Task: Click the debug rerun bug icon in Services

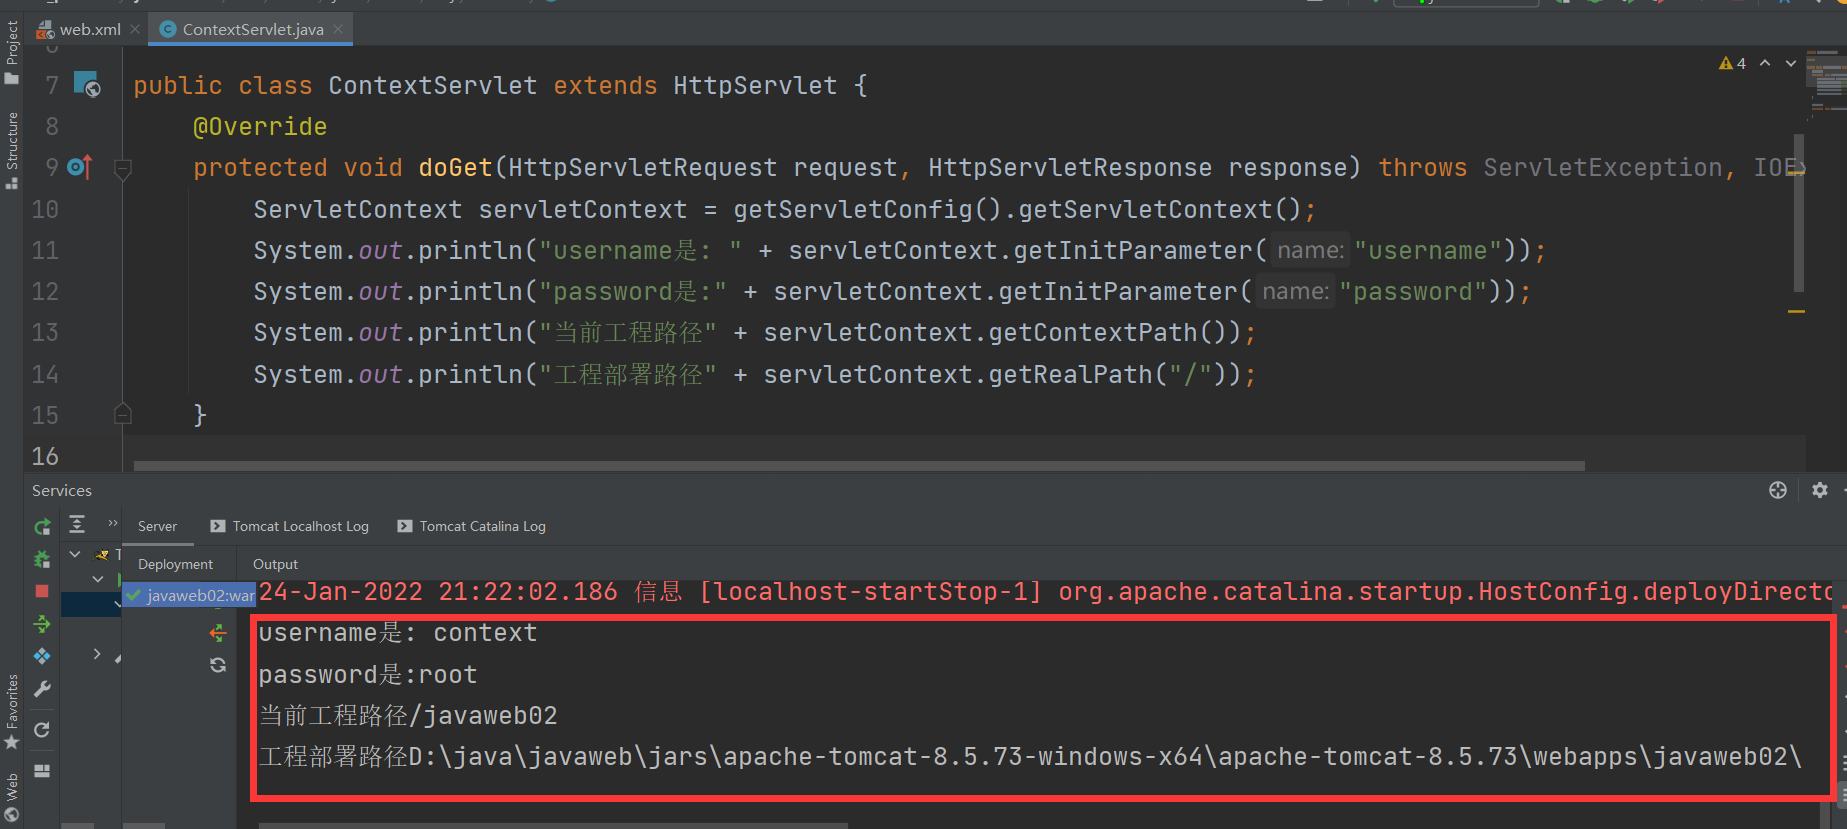Action: (42, 559)
